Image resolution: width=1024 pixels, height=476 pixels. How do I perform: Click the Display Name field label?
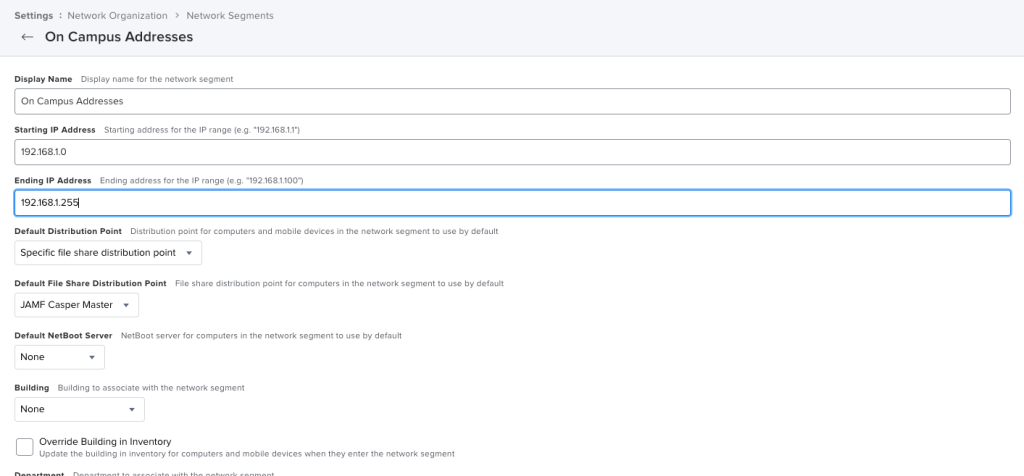pyautogui.click(x=44, y=79)
